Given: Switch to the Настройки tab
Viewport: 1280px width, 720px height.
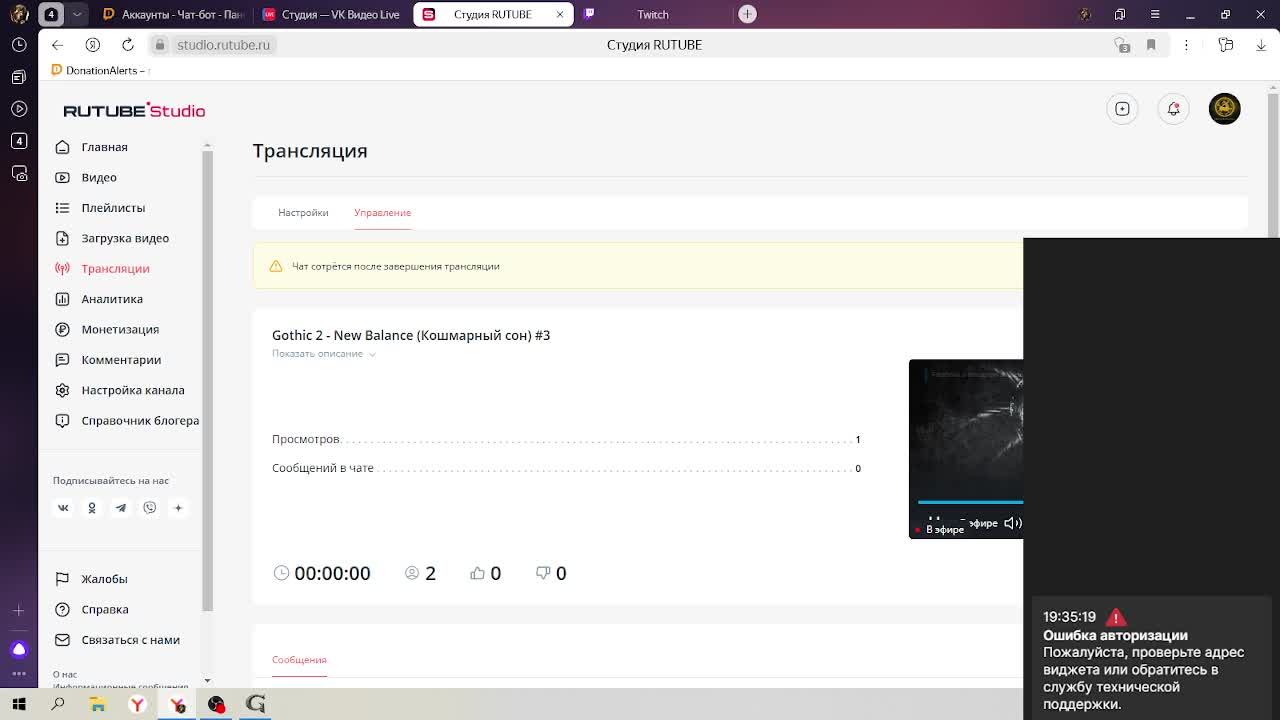Looking at the screenshot, I should click(303, 212).
